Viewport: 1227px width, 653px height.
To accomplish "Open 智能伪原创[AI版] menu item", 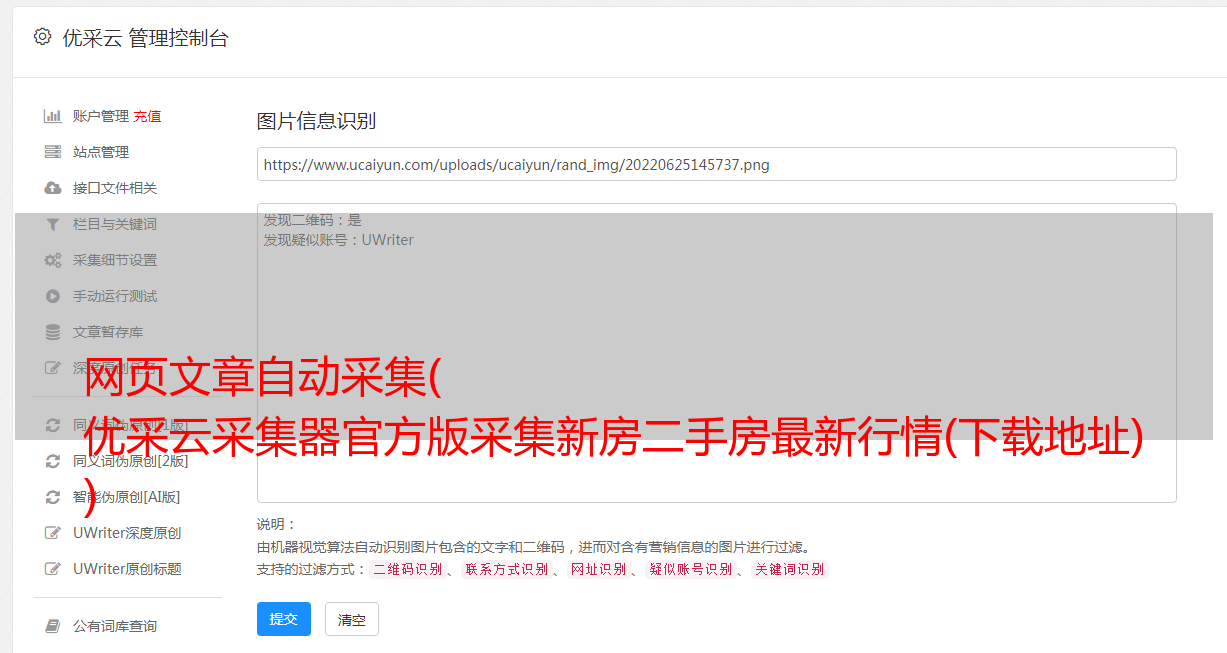I will (x=126, y=497).
